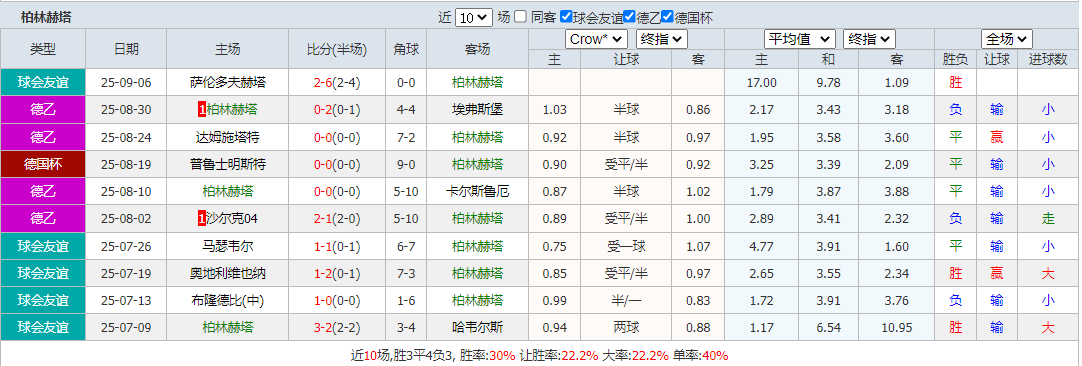The width and height of the screenshot is (1082, 366).
Task: Click the odds value 10.95
Action: (897, 327)
